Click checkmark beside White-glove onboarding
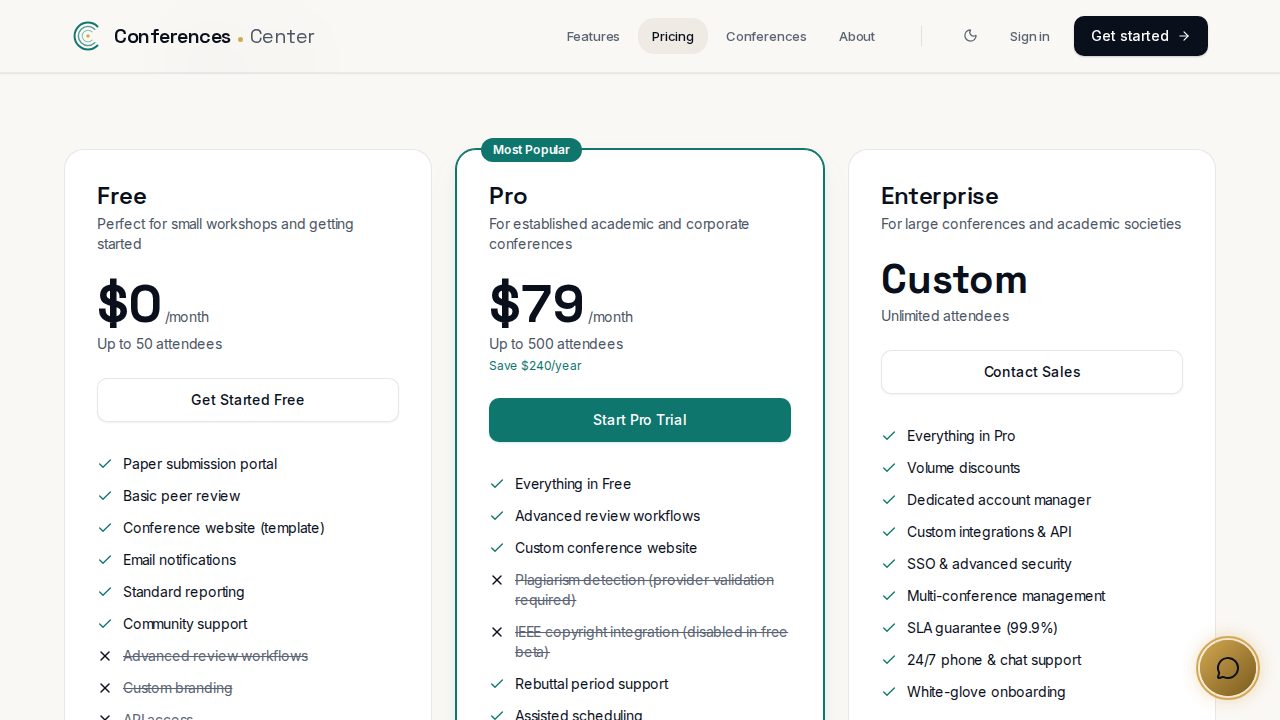 pos(889,692)
